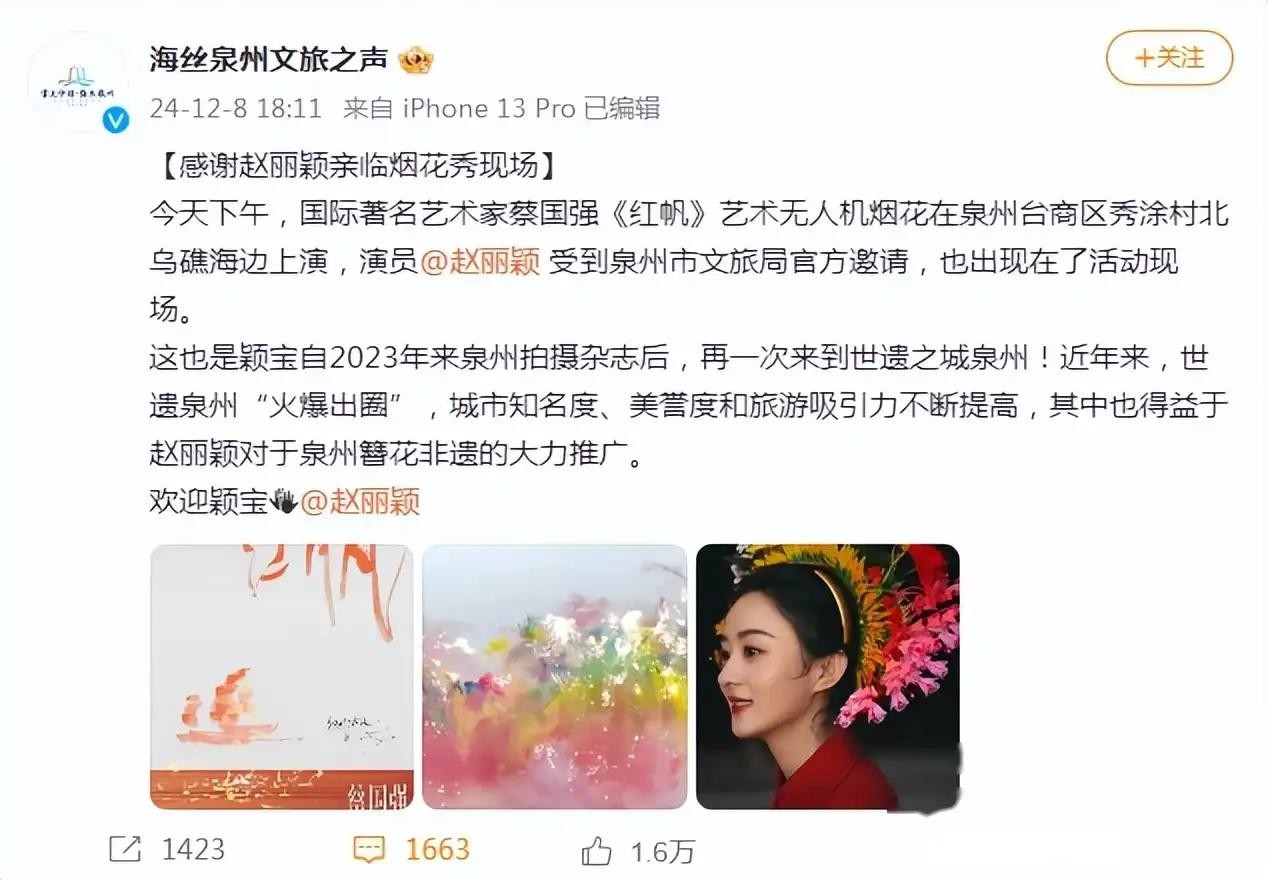Open comments via the orange comment icon
The width and height of the screenshot is (1268, 880).
369,850
